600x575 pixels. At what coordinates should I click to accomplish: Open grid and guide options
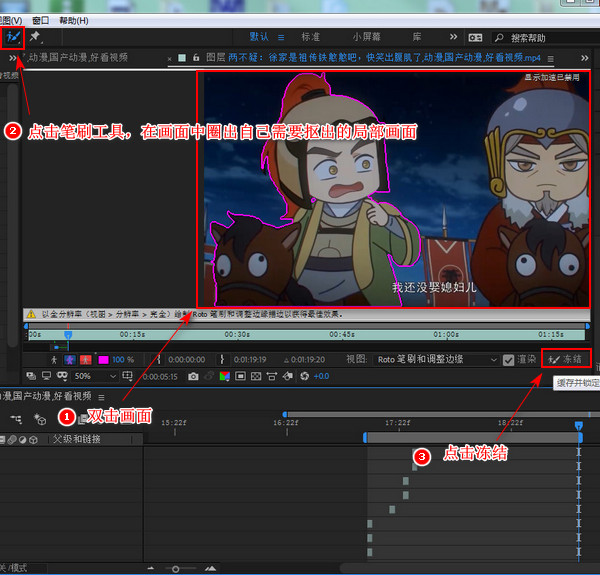click(x=127, y=376)
